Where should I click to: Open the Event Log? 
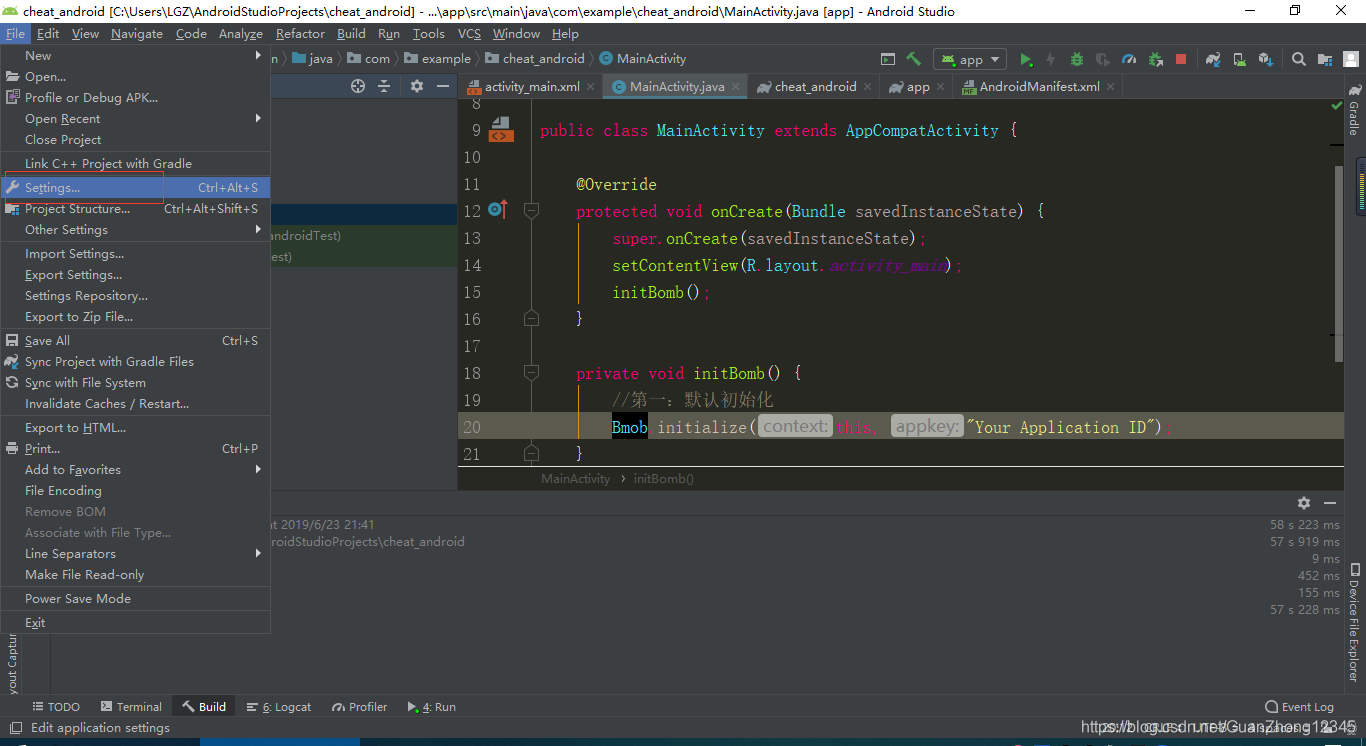[1299, 706]
